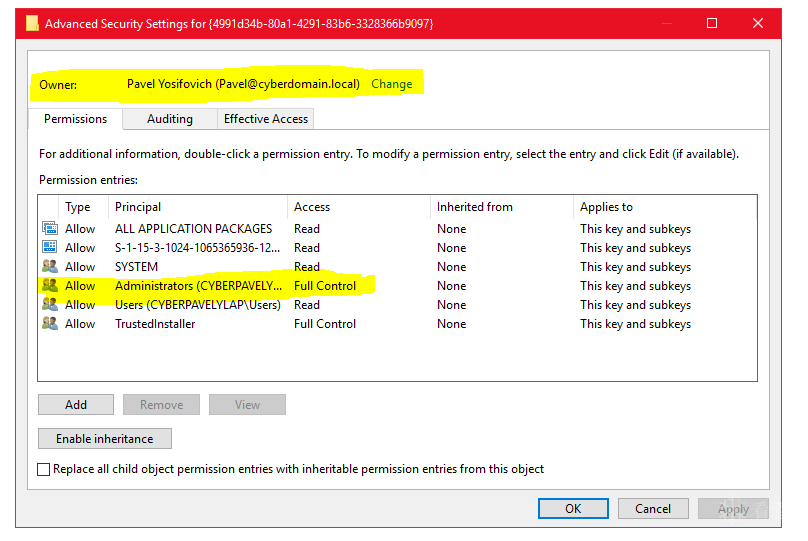Click the Administrators entry group icon
Viewport: 808px width, 541px height.
pos(49,286)
